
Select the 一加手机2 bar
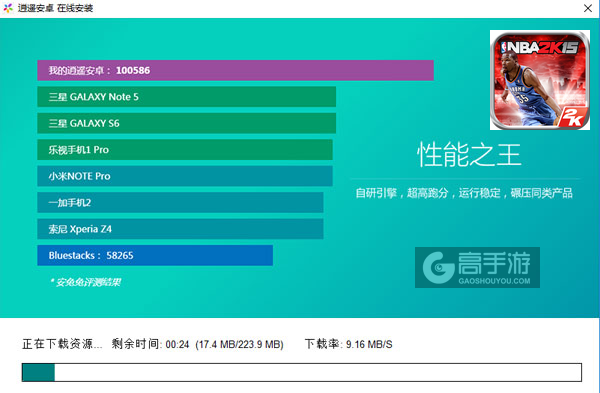pyautogui.click(x=180, y=202)
